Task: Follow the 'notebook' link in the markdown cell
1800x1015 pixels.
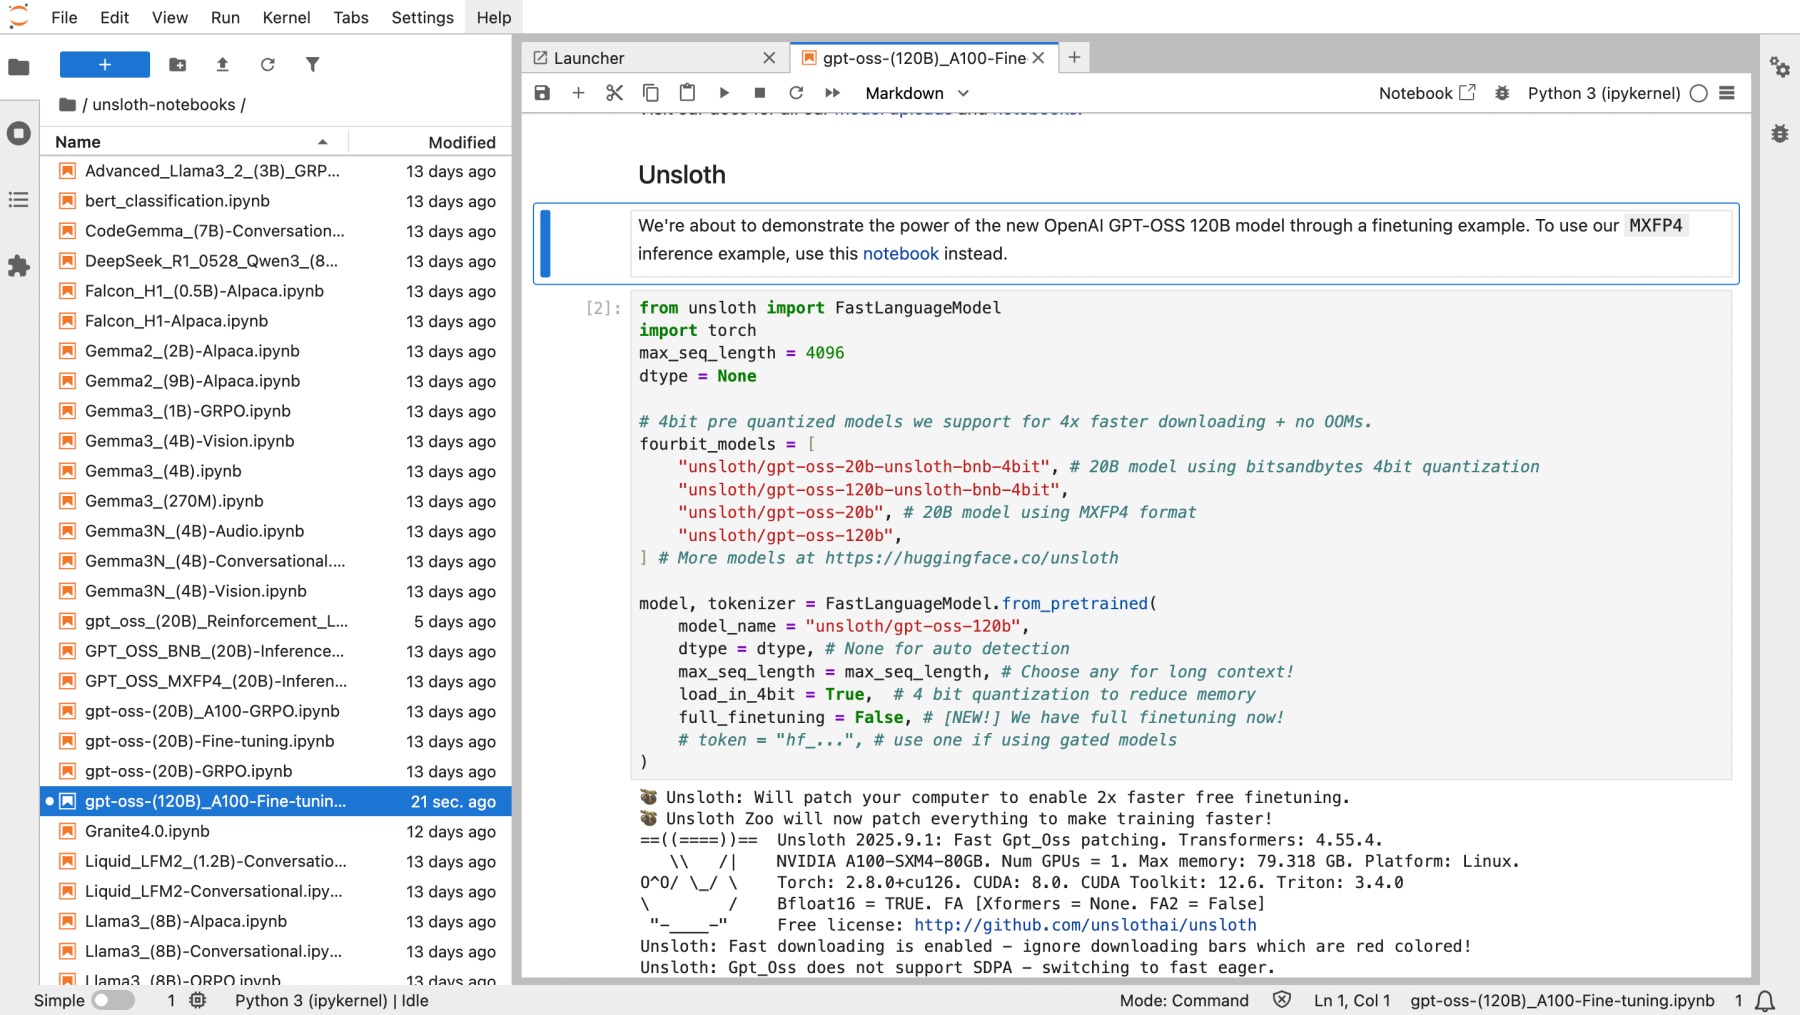Action: (x=900, y=254)
